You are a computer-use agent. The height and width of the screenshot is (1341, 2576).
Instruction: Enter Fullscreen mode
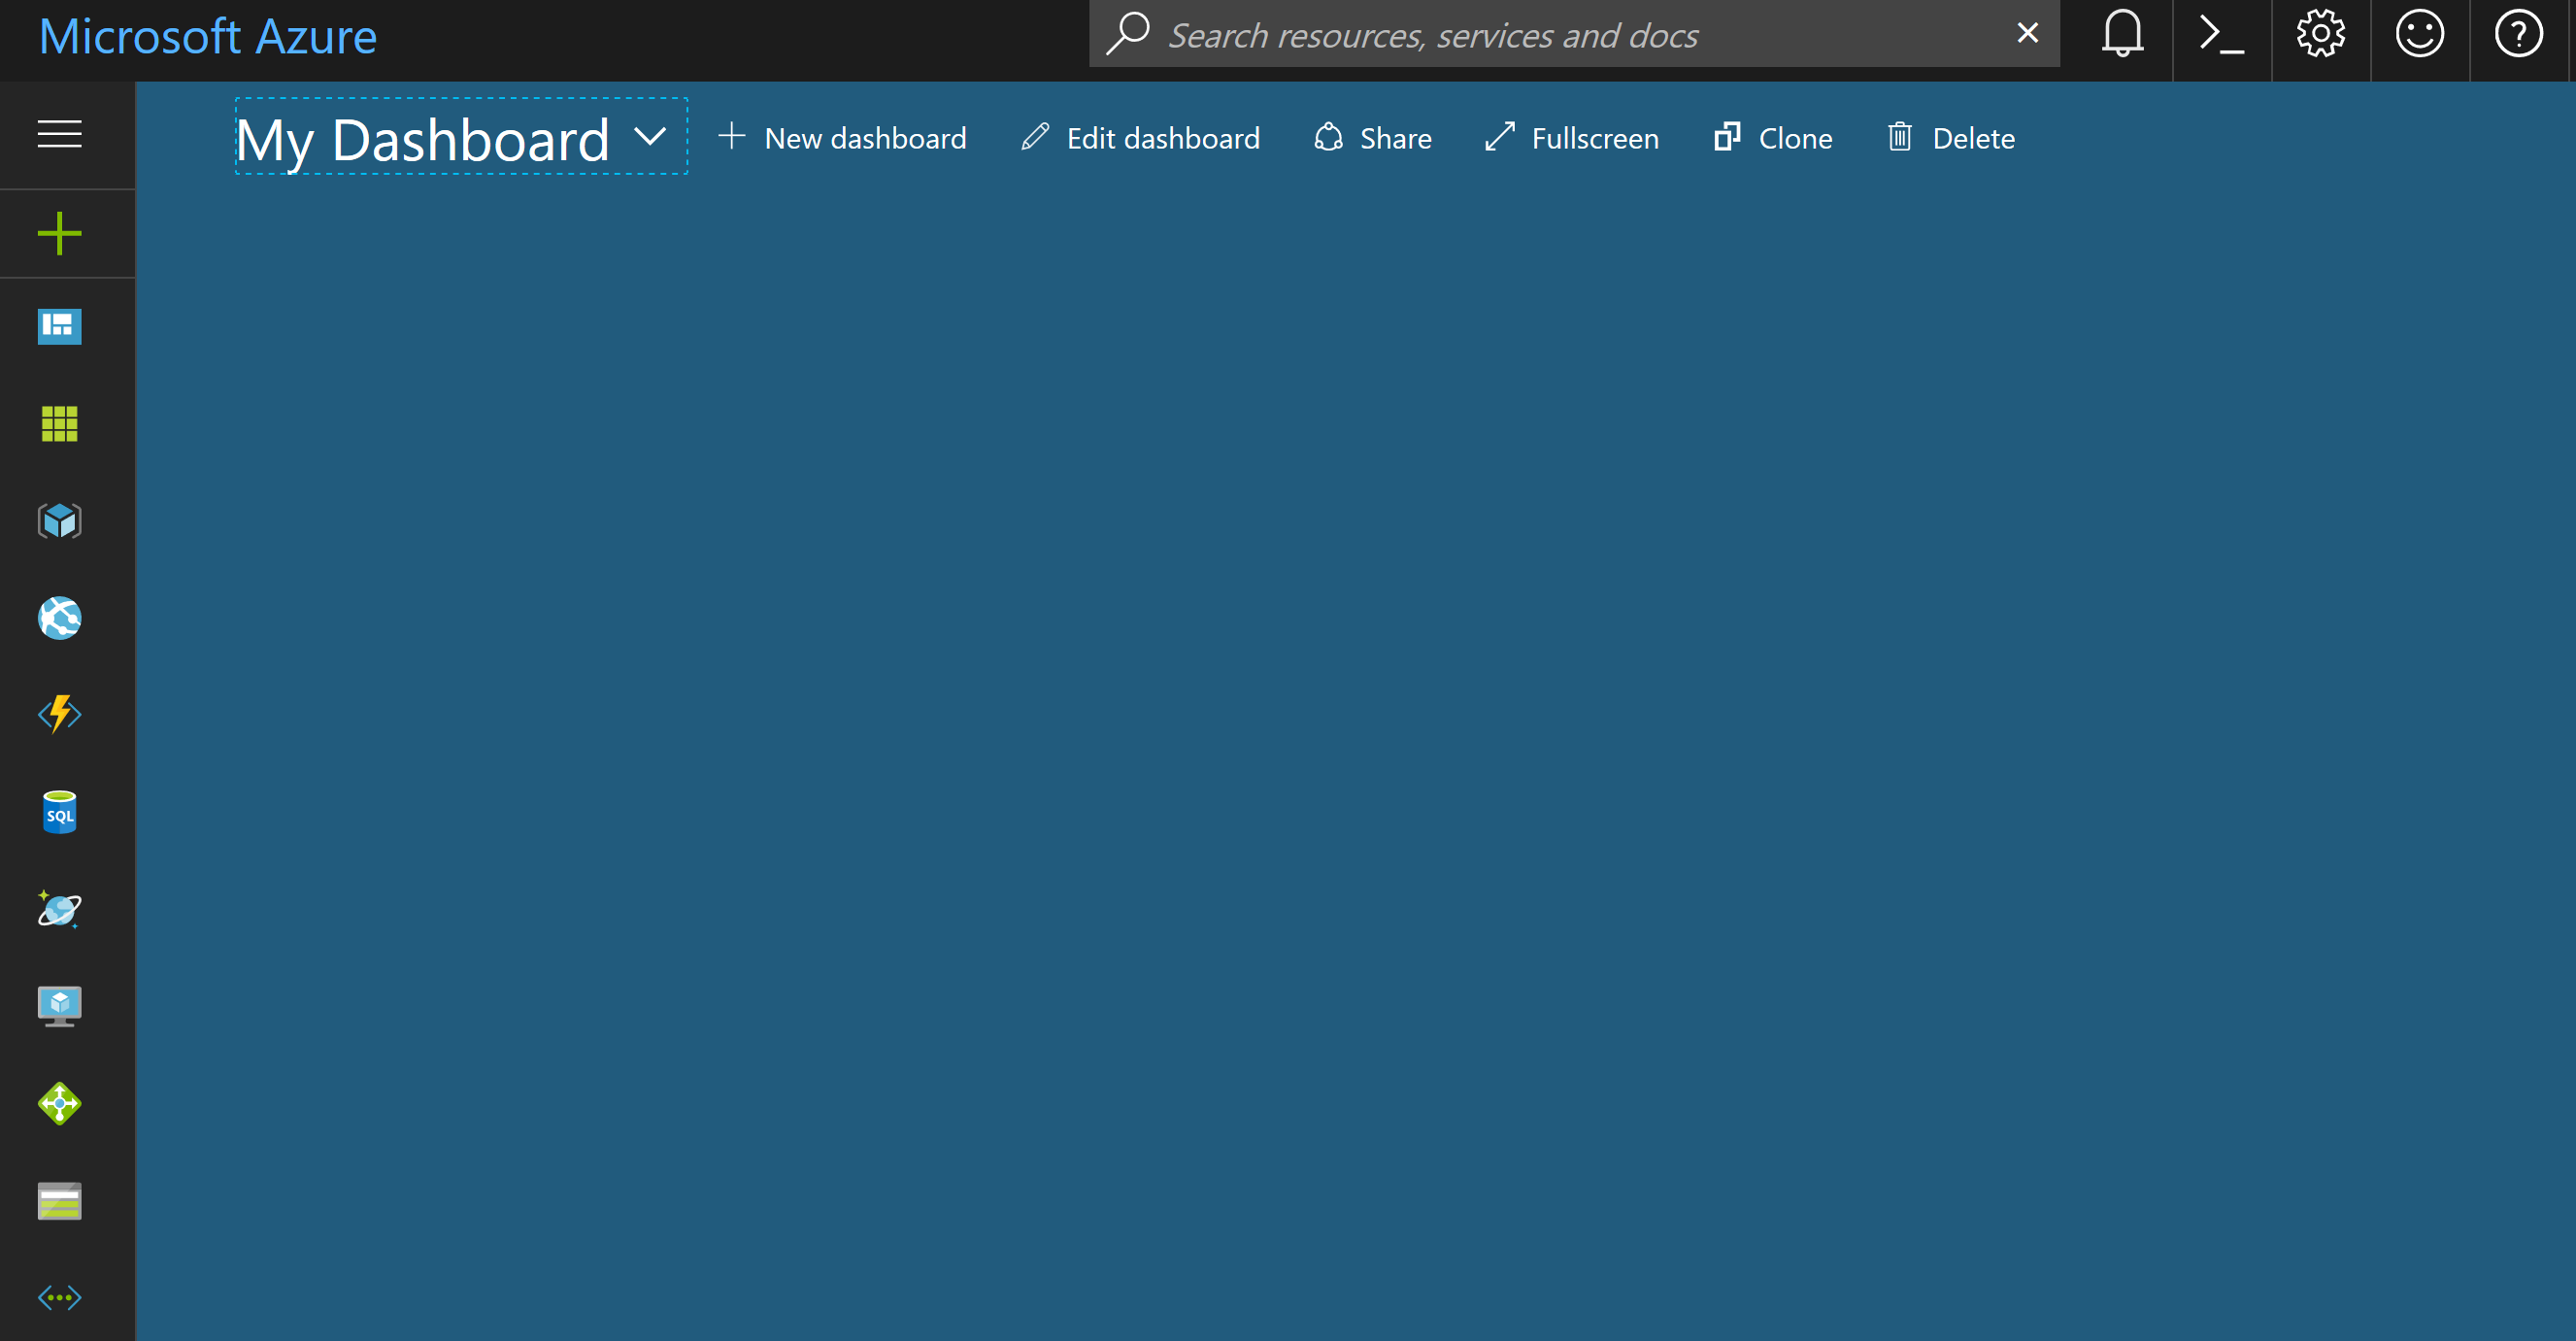click(x=1571, y=138)
